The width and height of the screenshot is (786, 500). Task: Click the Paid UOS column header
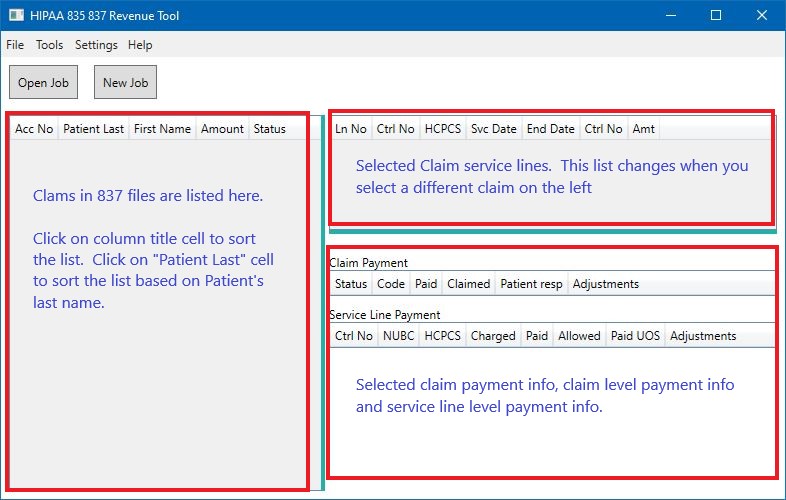[x=635, y=336]
